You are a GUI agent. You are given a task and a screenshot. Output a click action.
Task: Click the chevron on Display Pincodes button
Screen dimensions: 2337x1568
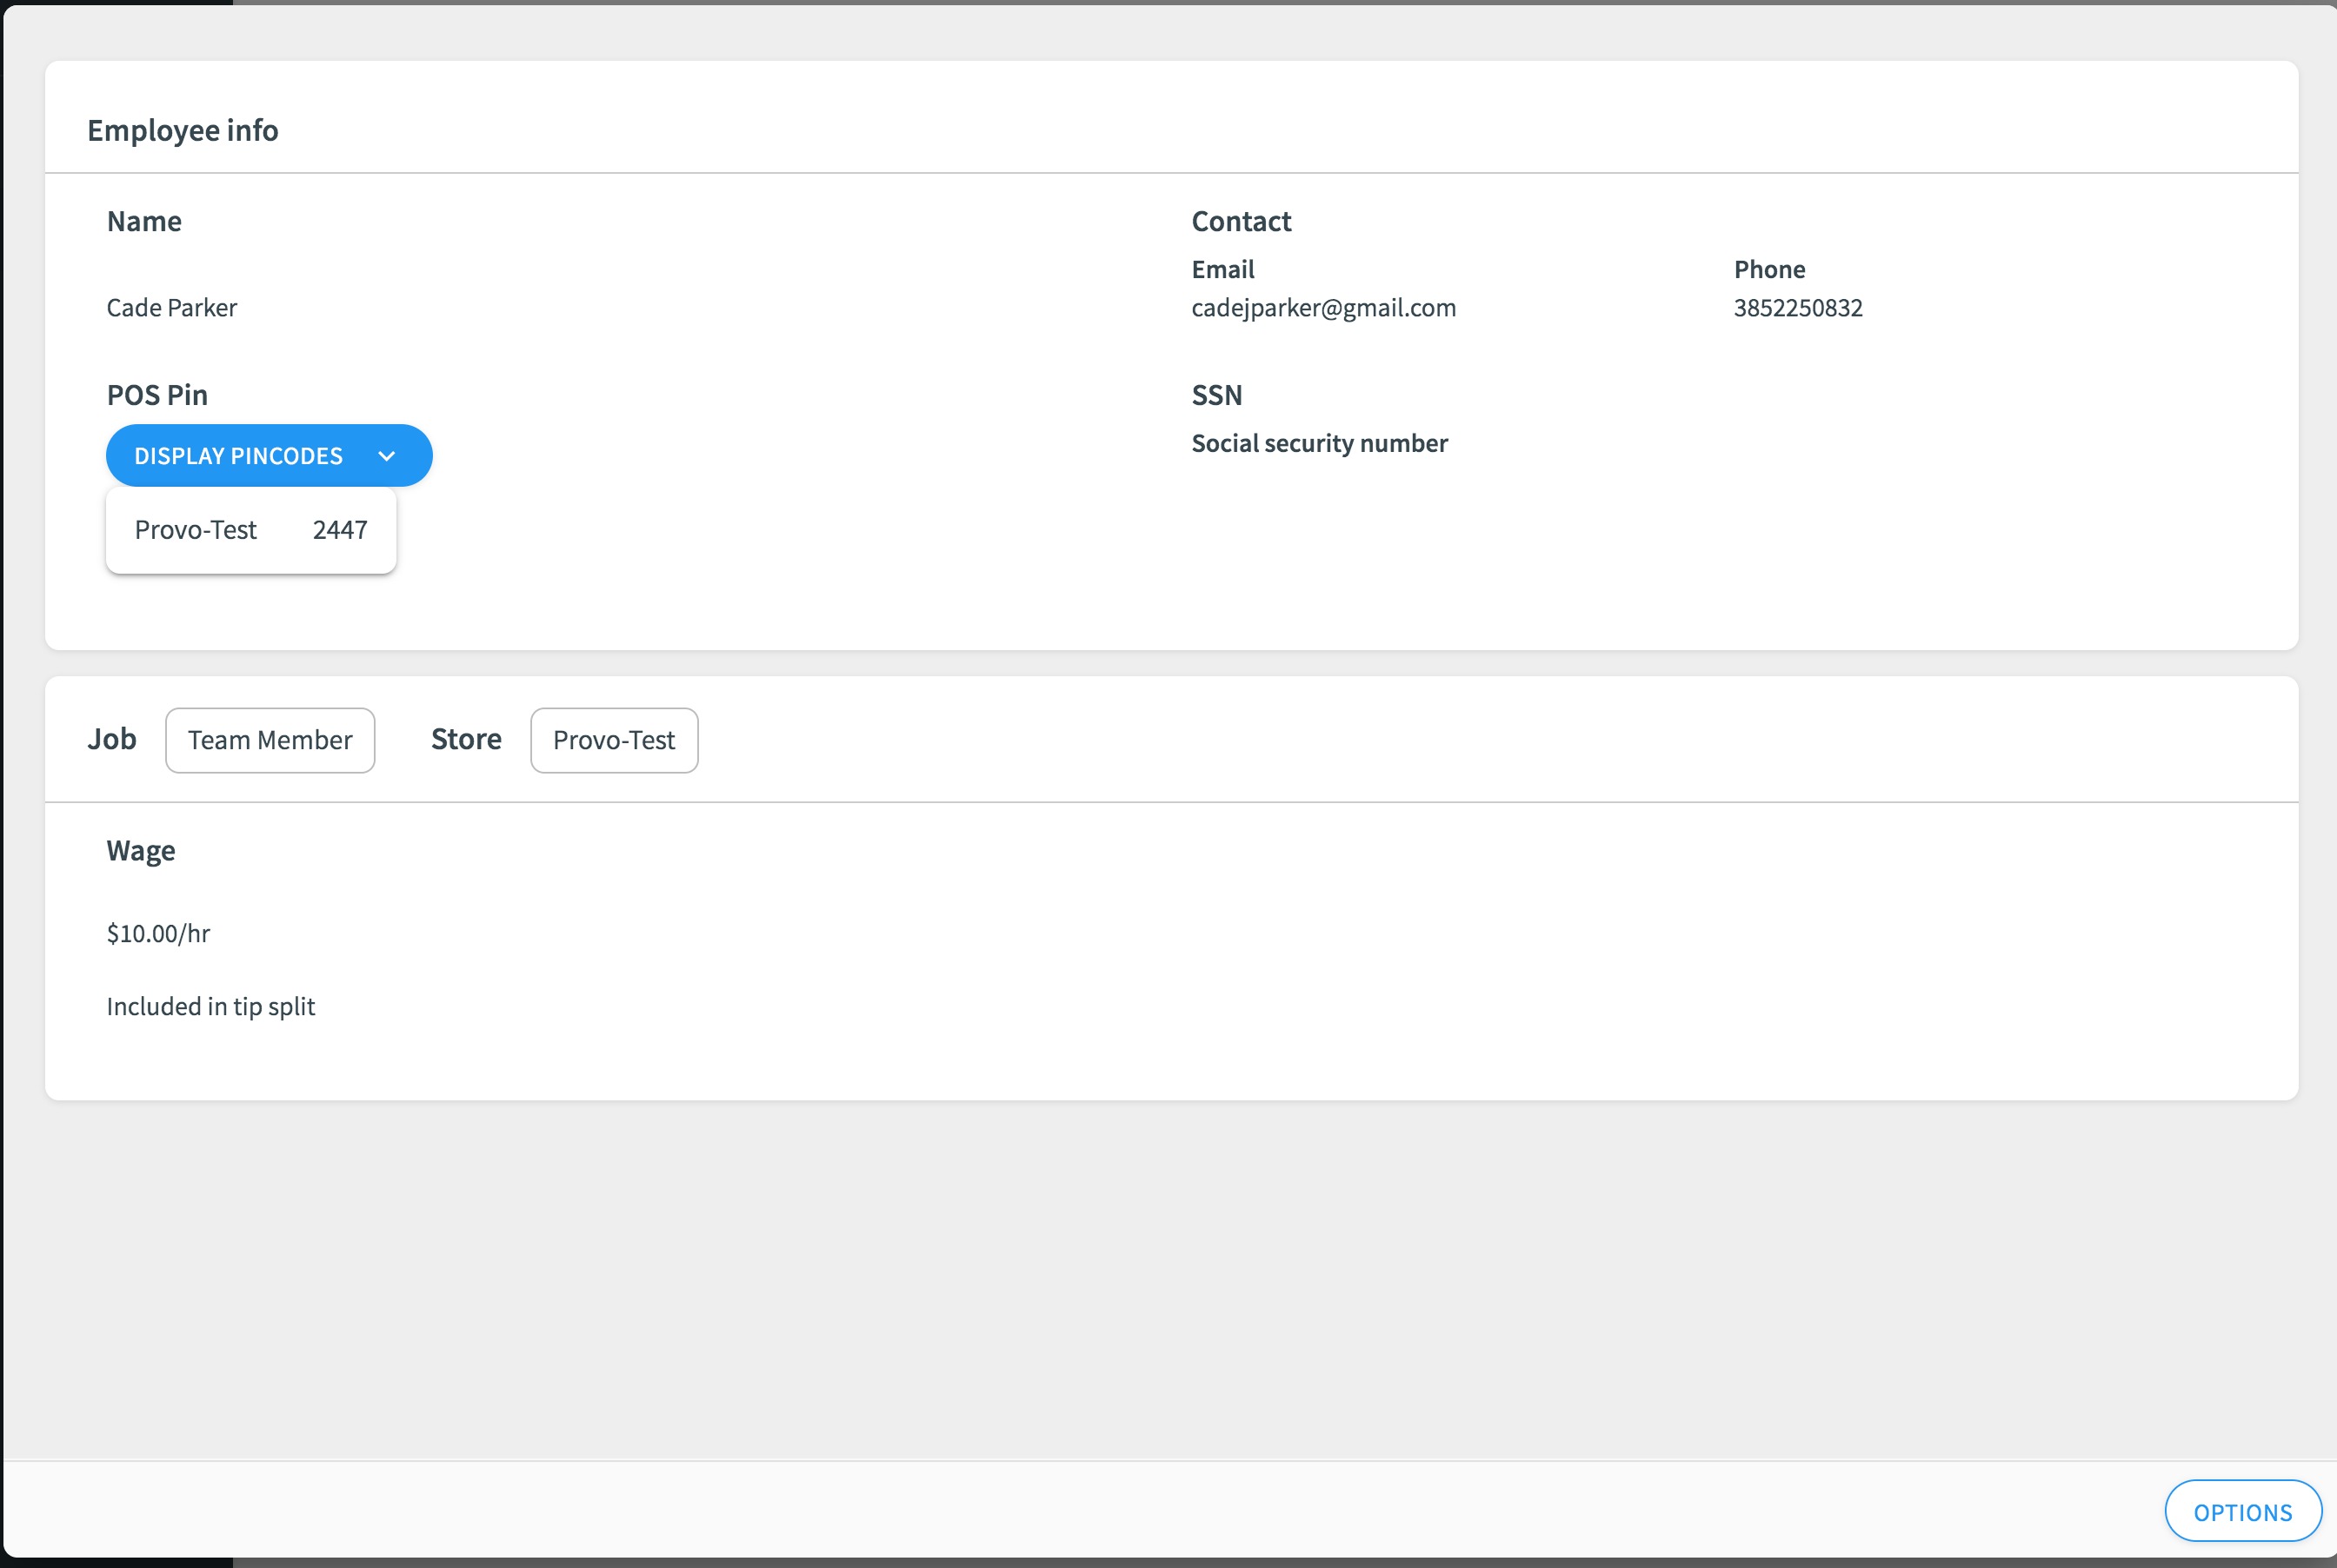(x=387, y=456)
